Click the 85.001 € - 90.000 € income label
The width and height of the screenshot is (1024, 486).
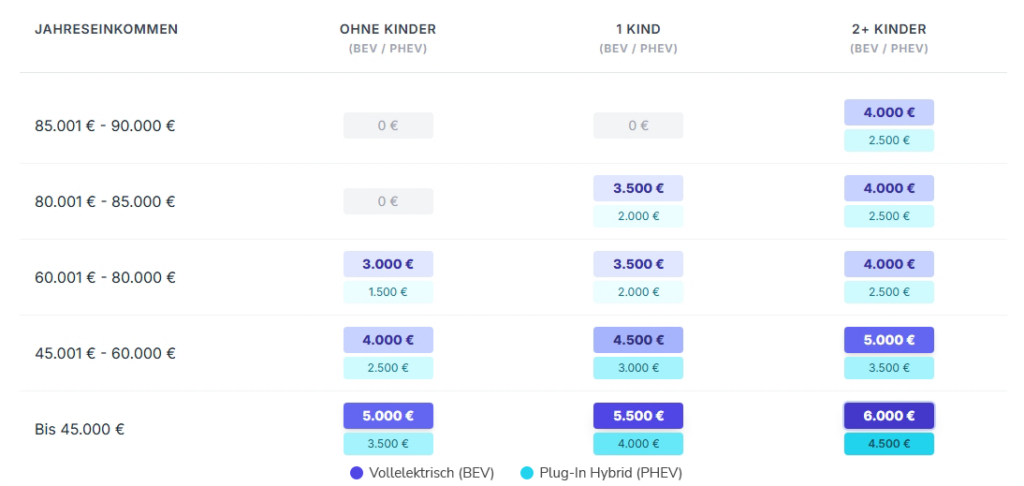tap(105, 126)
